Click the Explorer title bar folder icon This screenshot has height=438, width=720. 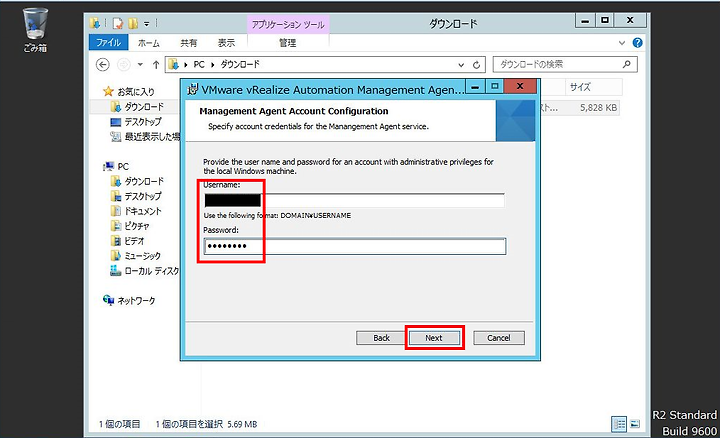pos(95,23)
